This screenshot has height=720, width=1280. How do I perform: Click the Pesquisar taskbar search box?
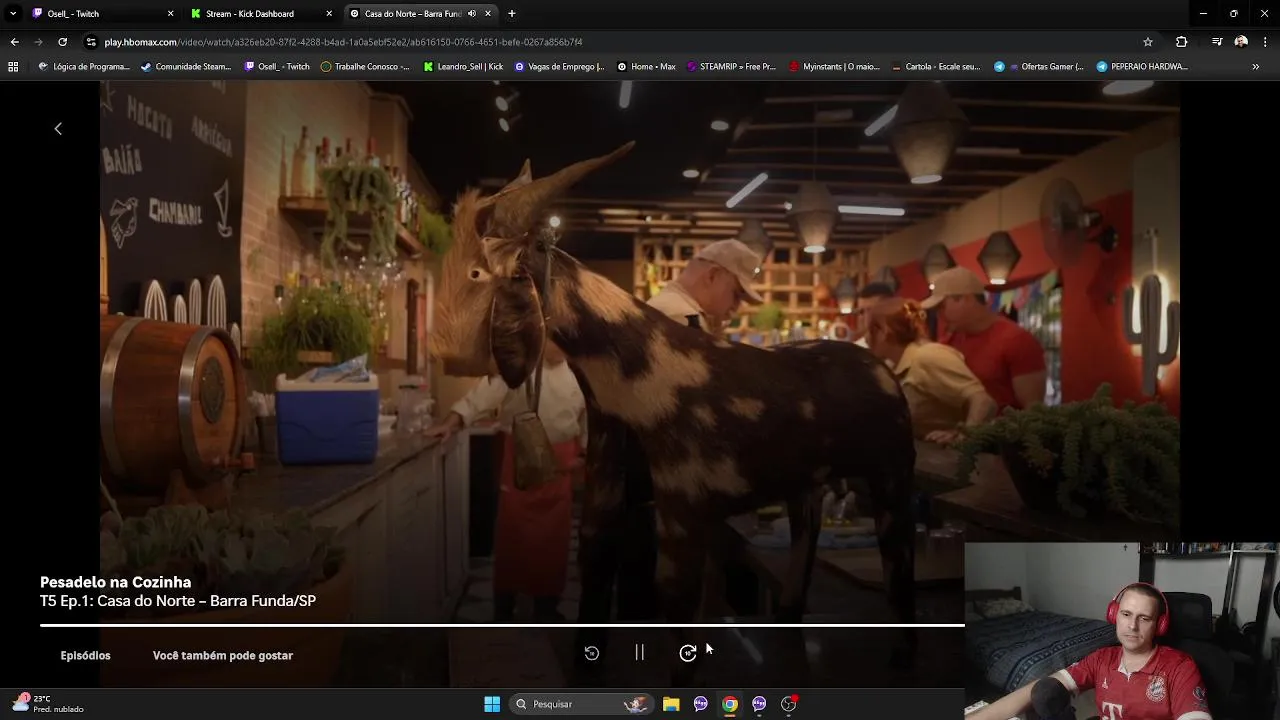point(580,704)
